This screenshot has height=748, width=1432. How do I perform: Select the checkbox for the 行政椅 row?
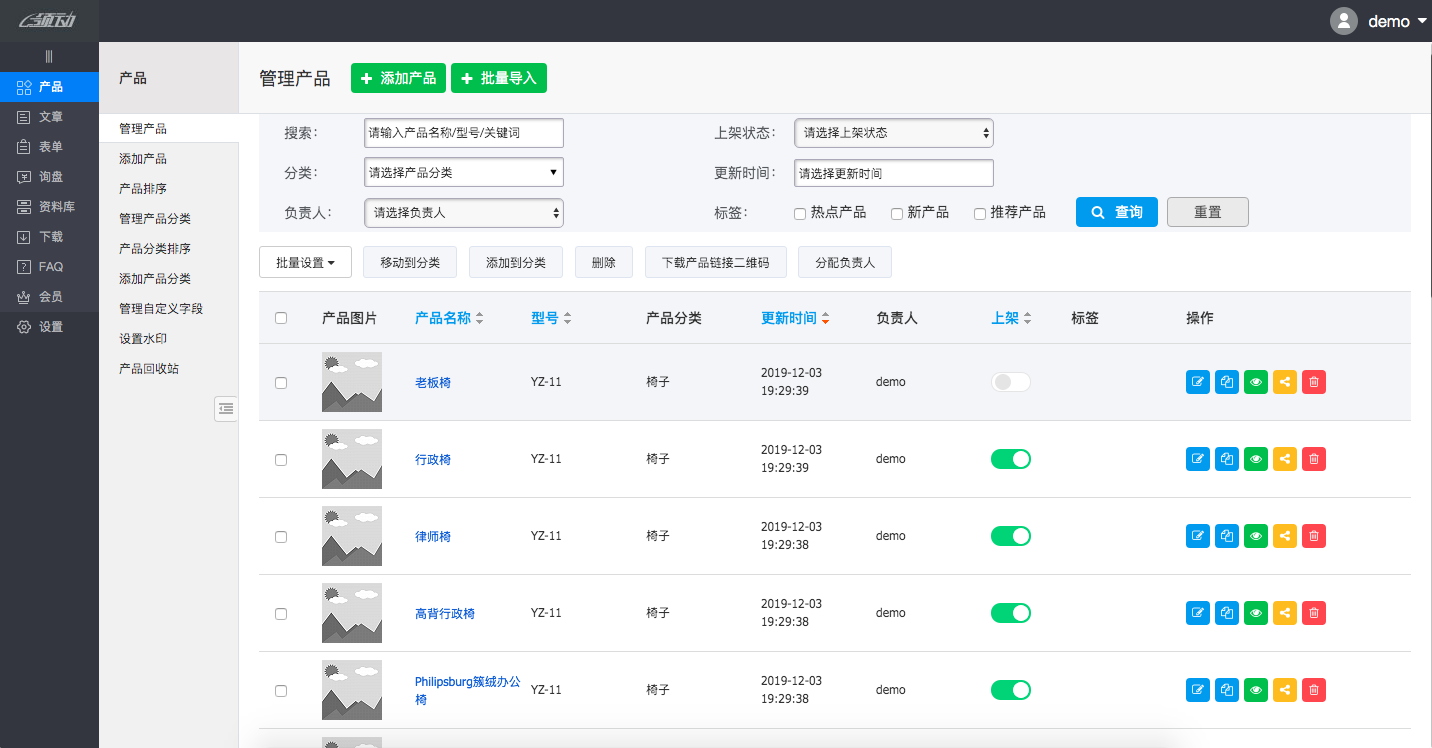tap(281, 459)
